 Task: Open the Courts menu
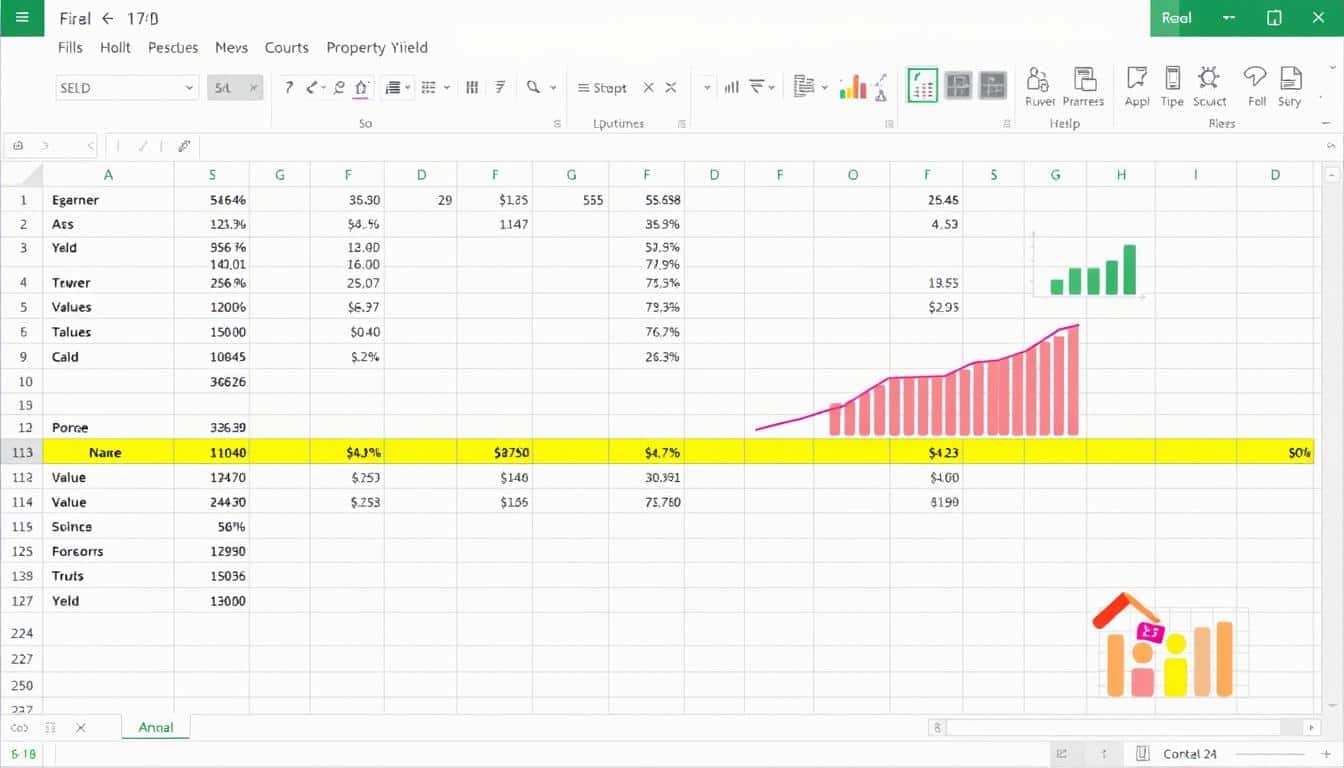[x=287, y=47]
